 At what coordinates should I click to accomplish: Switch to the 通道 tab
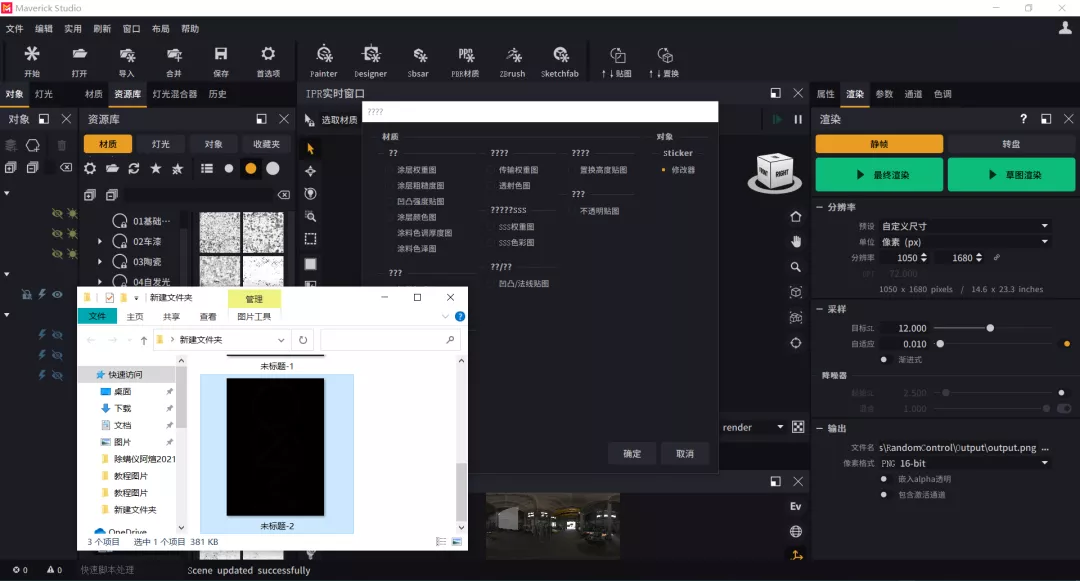click(x=913, y=94)
